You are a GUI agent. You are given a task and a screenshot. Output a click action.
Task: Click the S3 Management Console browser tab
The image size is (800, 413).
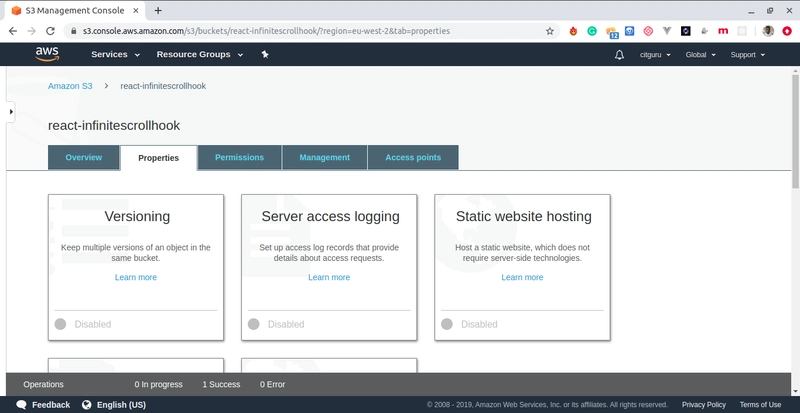click(74, 10)
